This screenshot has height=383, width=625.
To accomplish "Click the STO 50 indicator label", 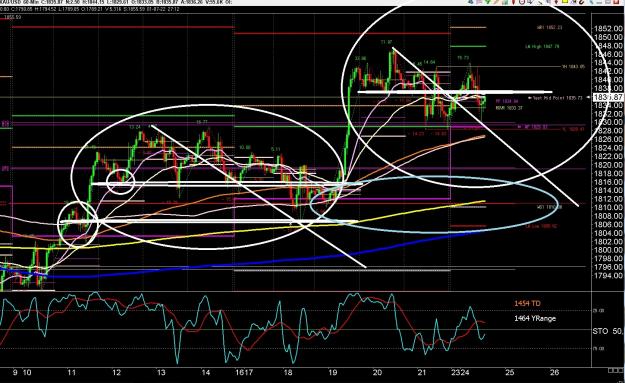I will point(607,331).
